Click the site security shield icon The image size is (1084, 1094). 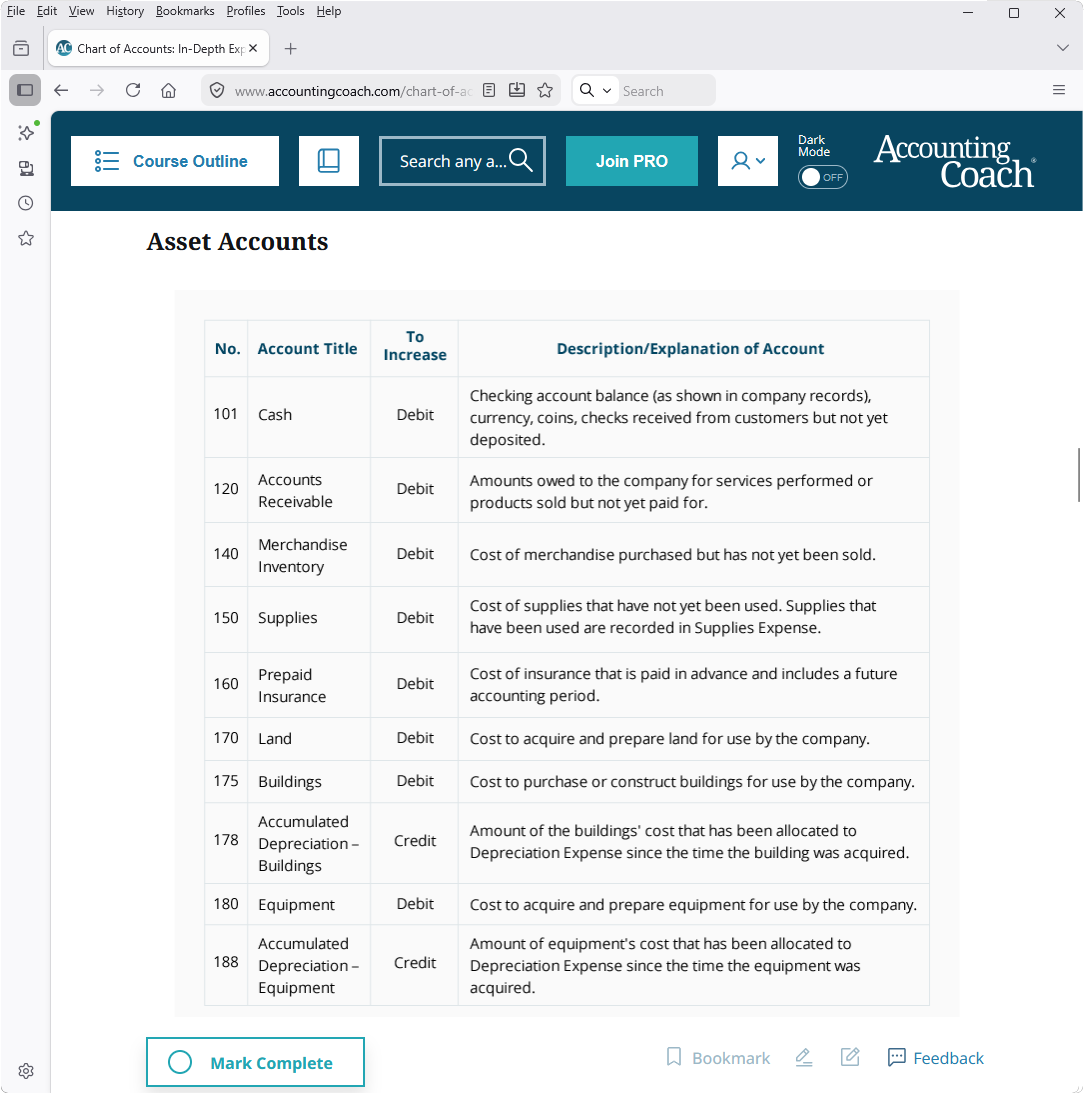pos(217,91)
